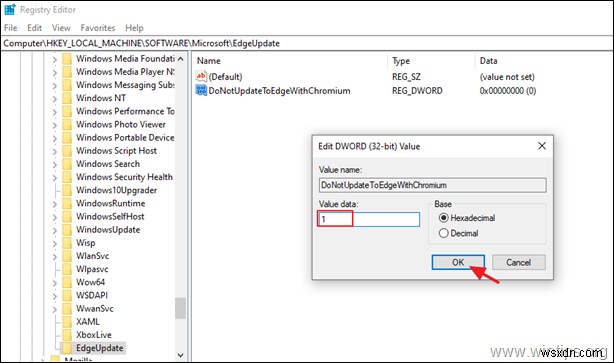Click the Wow64 folder icon
This screenshot has height=363, width=614.
click(x=67, y=282)
